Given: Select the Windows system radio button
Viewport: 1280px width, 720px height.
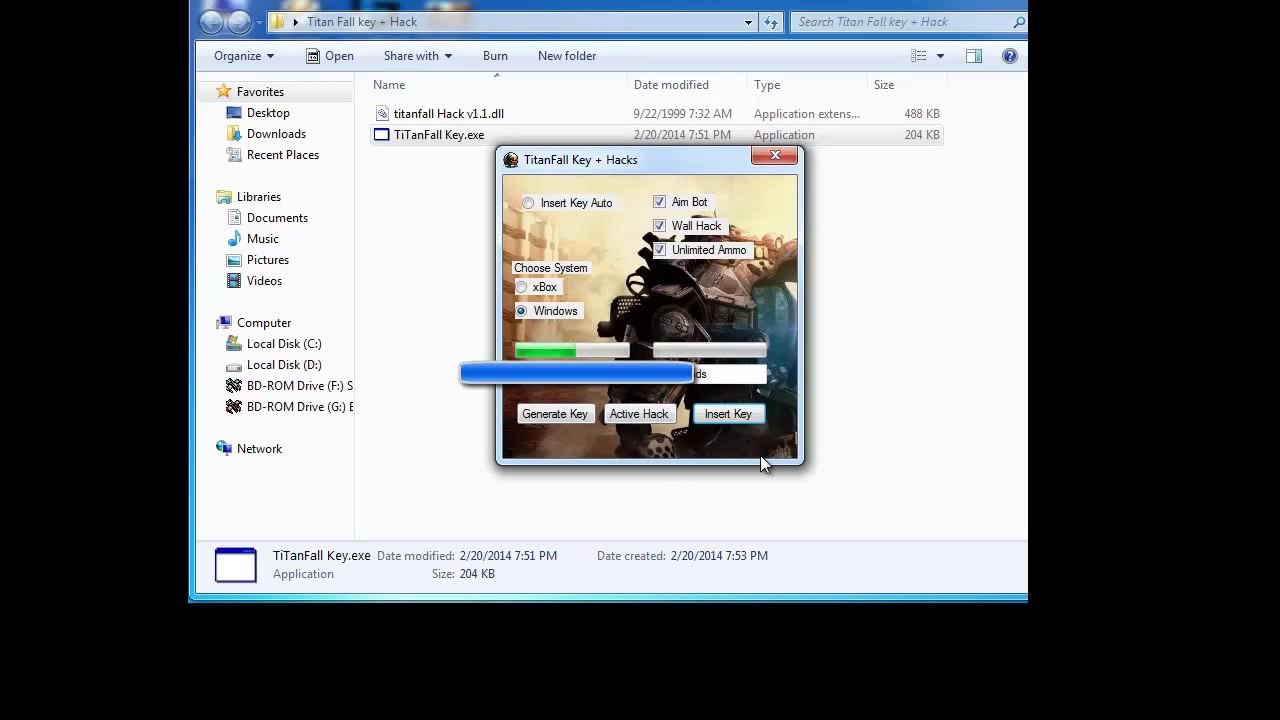Looking at the screenshot, I should tap(521, 311).
